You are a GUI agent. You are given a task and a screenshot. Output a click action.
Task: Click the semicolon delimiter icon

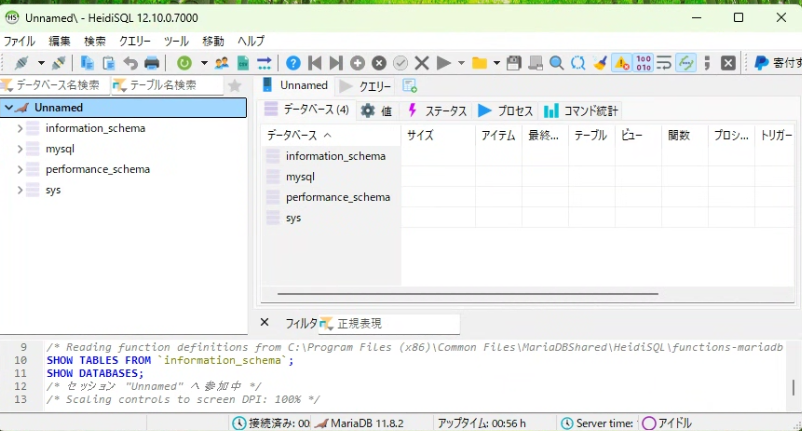[x=707, y=63]
